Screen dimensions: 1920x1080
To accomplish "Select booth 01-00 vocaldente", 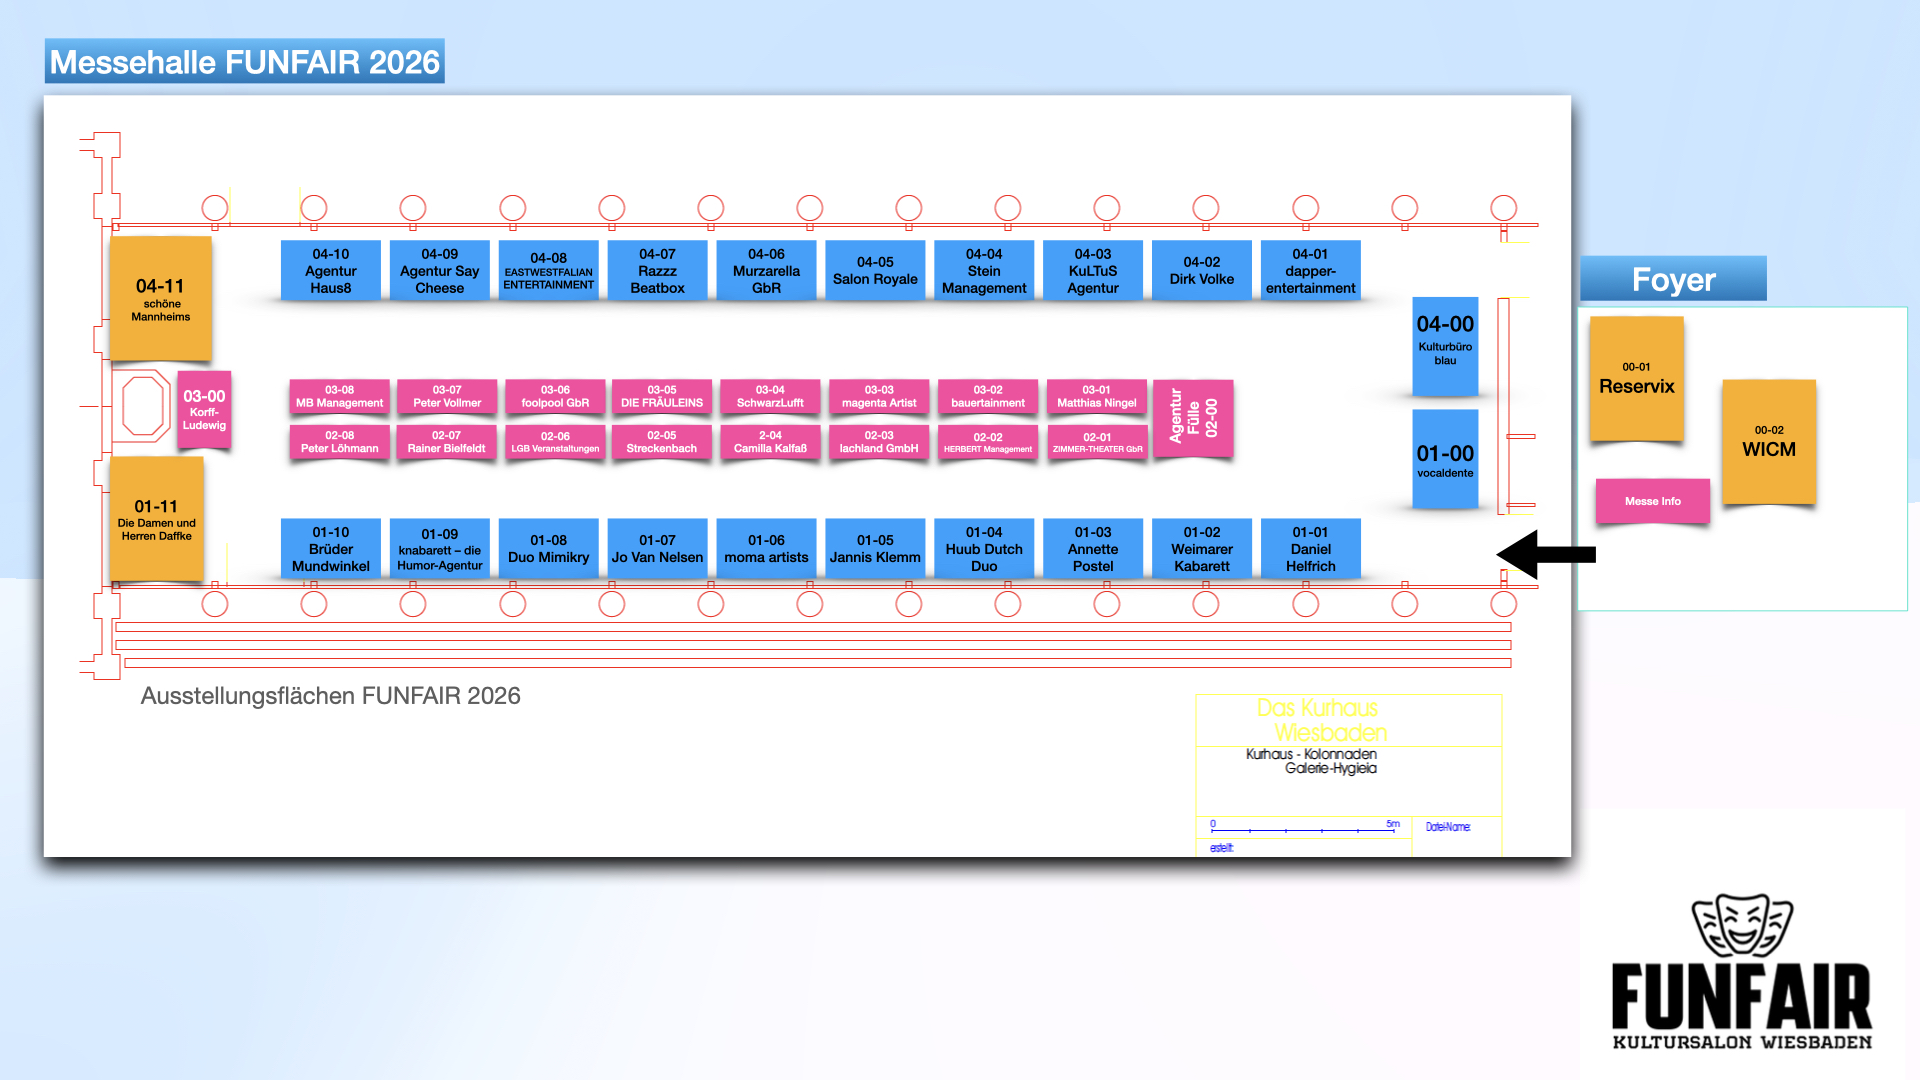I will pyautogui.click(x=1445, y=459).
